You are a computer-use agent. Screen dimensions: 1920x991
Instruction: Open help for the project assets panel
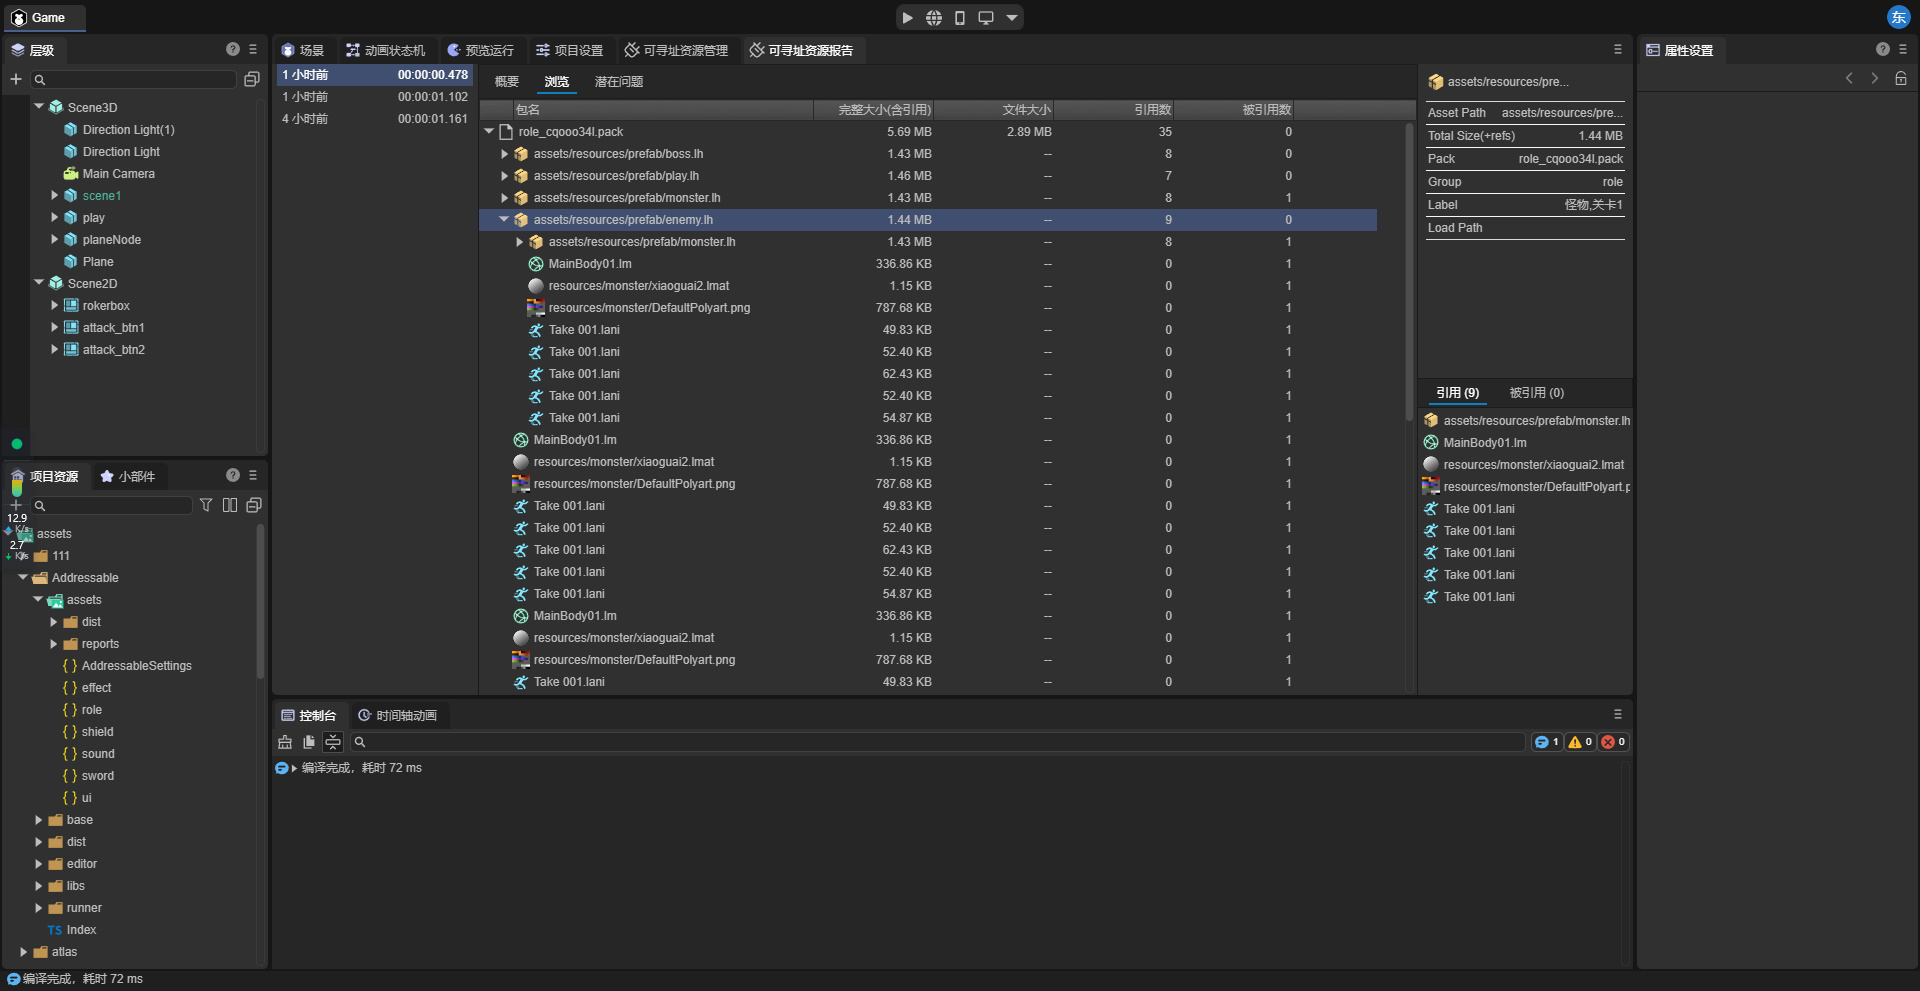tap(233, 475)
